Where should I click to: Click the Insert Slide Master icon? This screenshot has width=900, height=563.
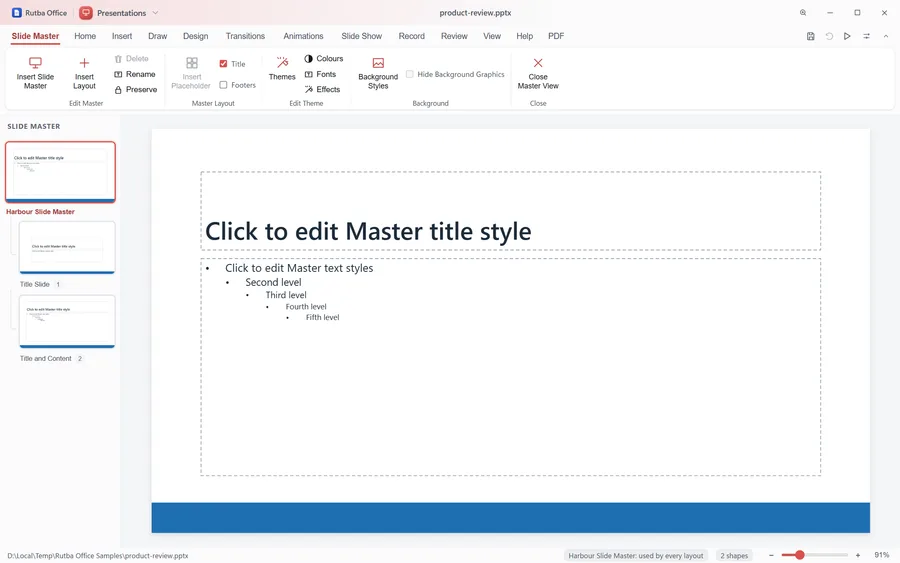35,63
